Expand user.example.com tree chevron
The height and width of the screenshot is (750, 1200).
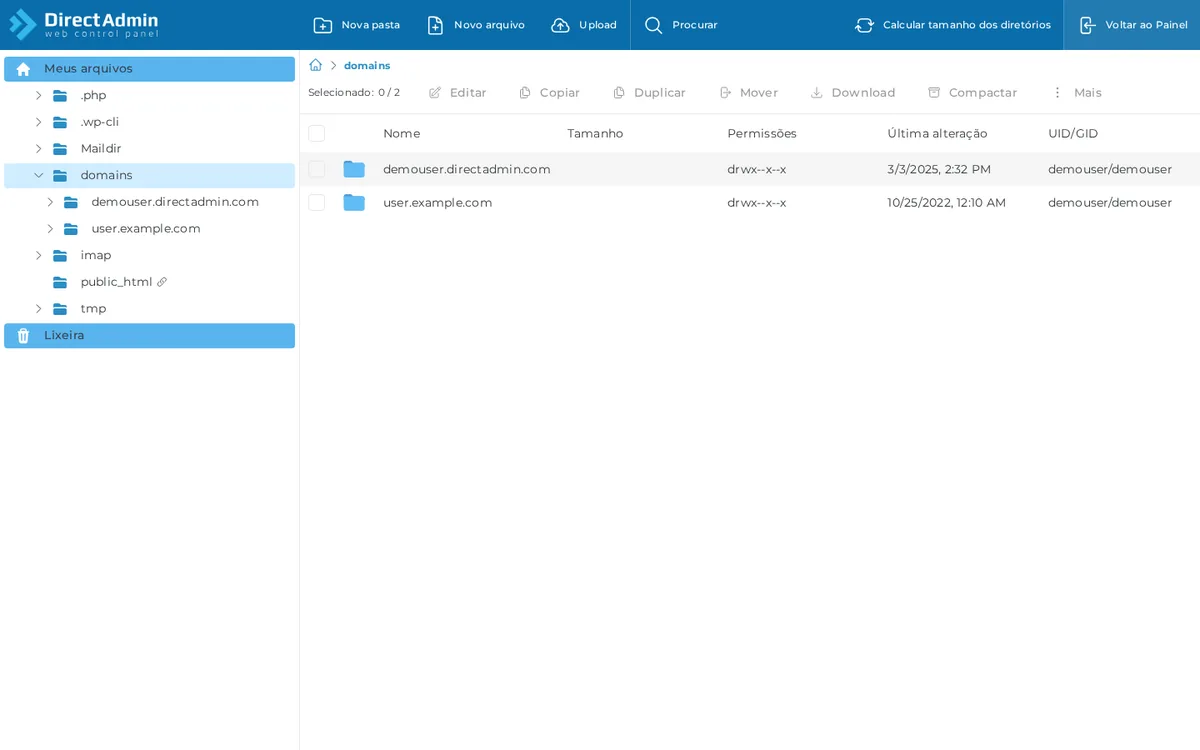coord(50,229)
